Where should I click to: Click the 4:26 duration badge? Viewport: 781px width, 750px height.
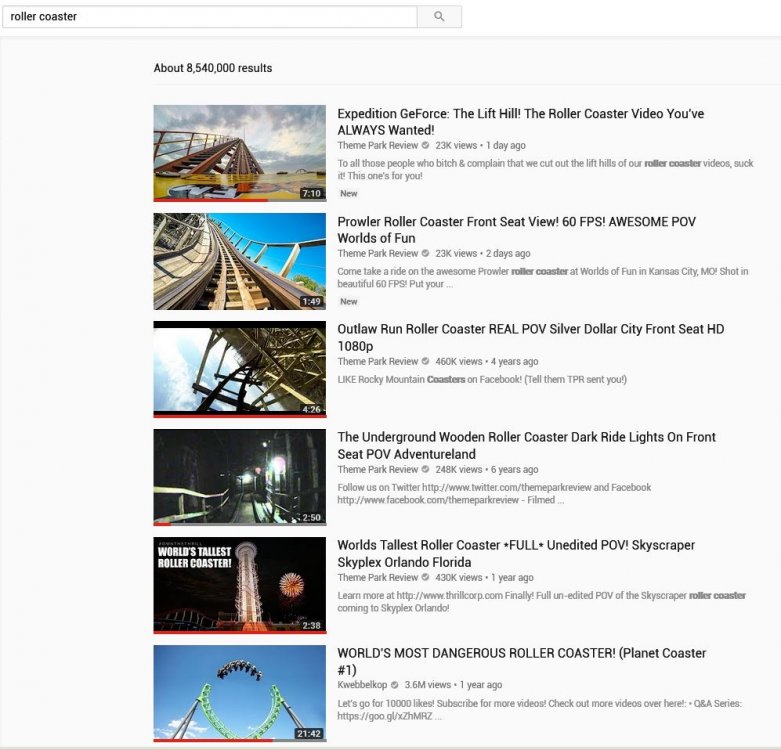(312, 409)
